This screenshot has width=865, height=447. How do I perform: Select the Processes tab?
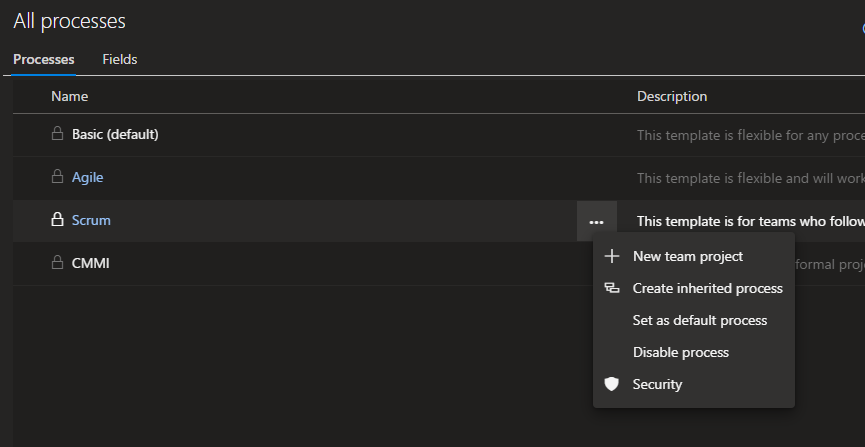pyautogui.click(x=44, y=60)
